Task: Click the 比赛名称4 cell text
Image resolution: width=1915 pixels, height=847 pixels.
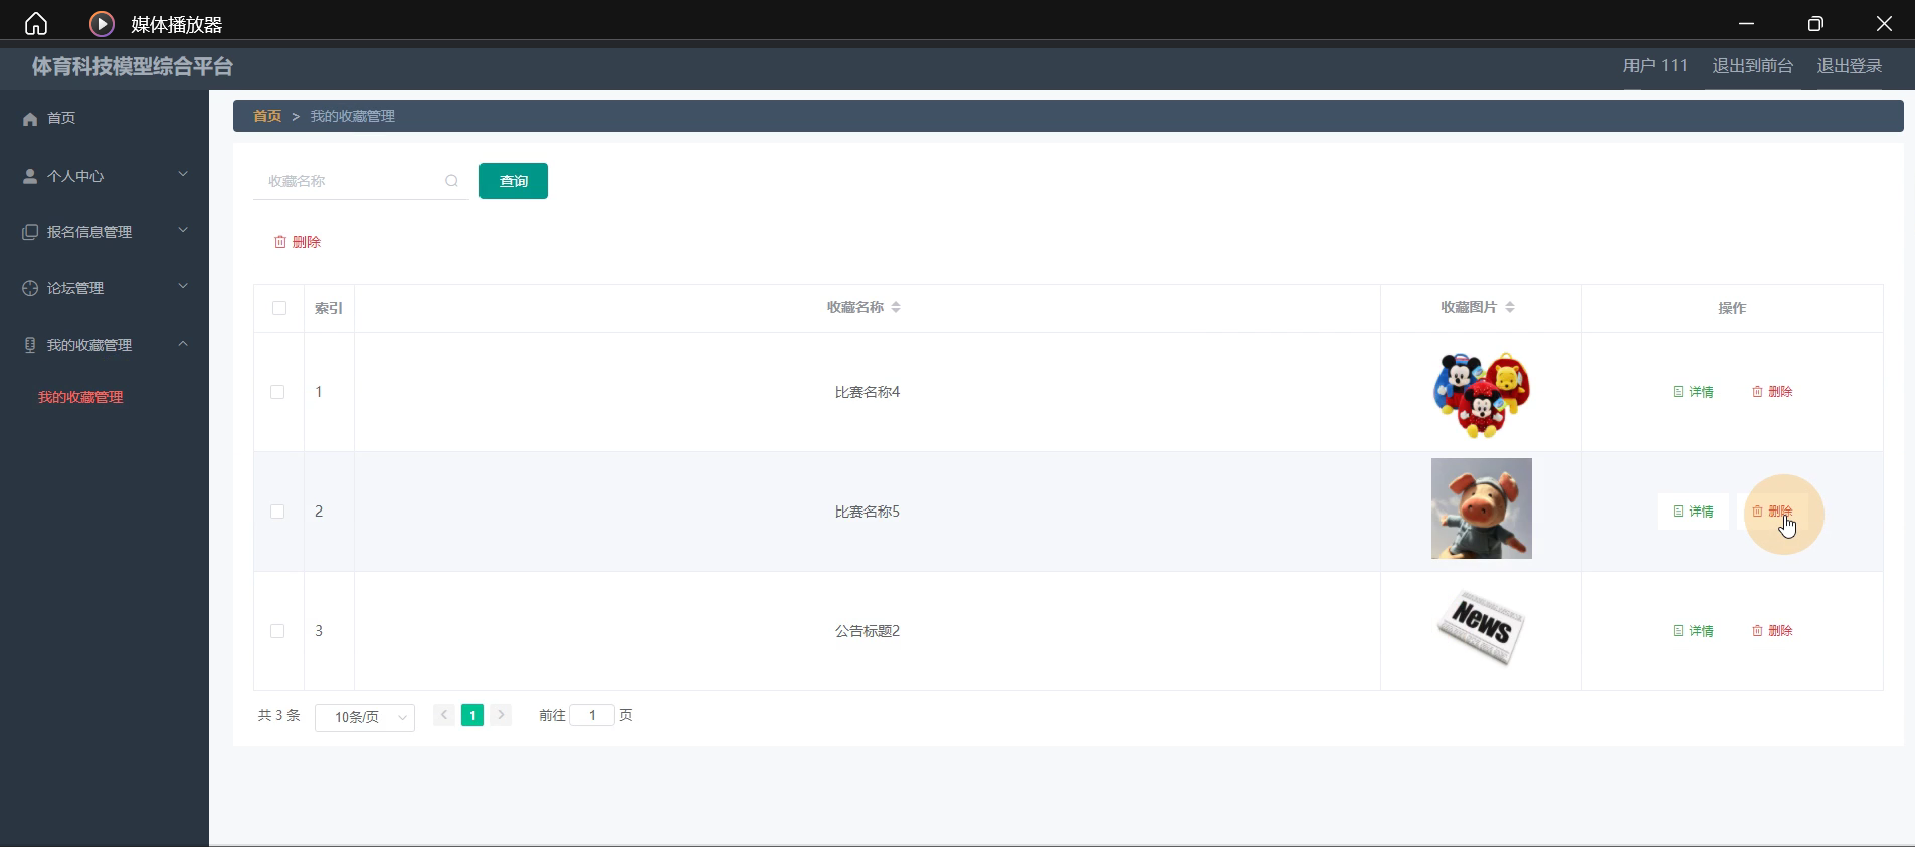Action: (x=867, y=392)
